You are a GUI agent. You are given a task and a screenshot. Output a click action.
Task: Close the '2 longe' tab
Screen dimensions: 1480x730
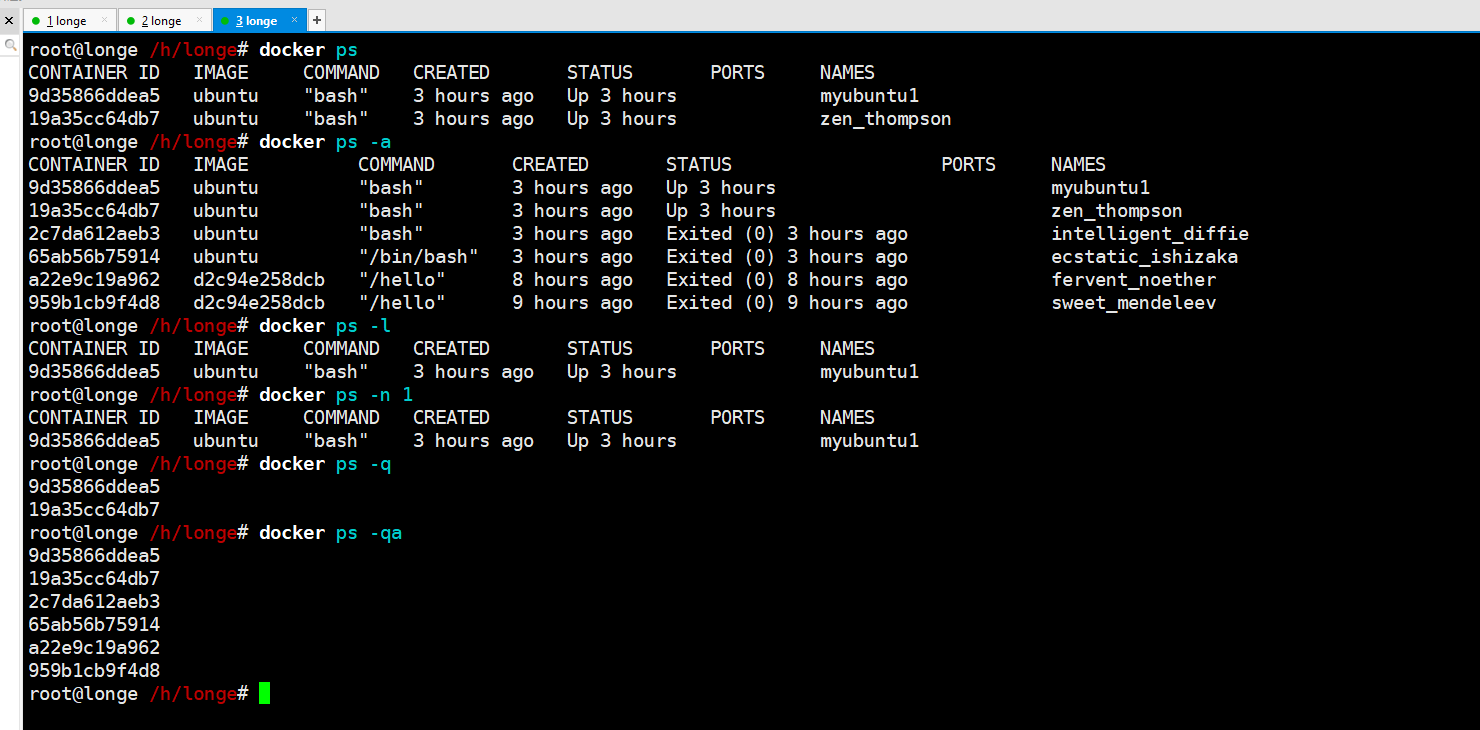(x=200, y=20)
